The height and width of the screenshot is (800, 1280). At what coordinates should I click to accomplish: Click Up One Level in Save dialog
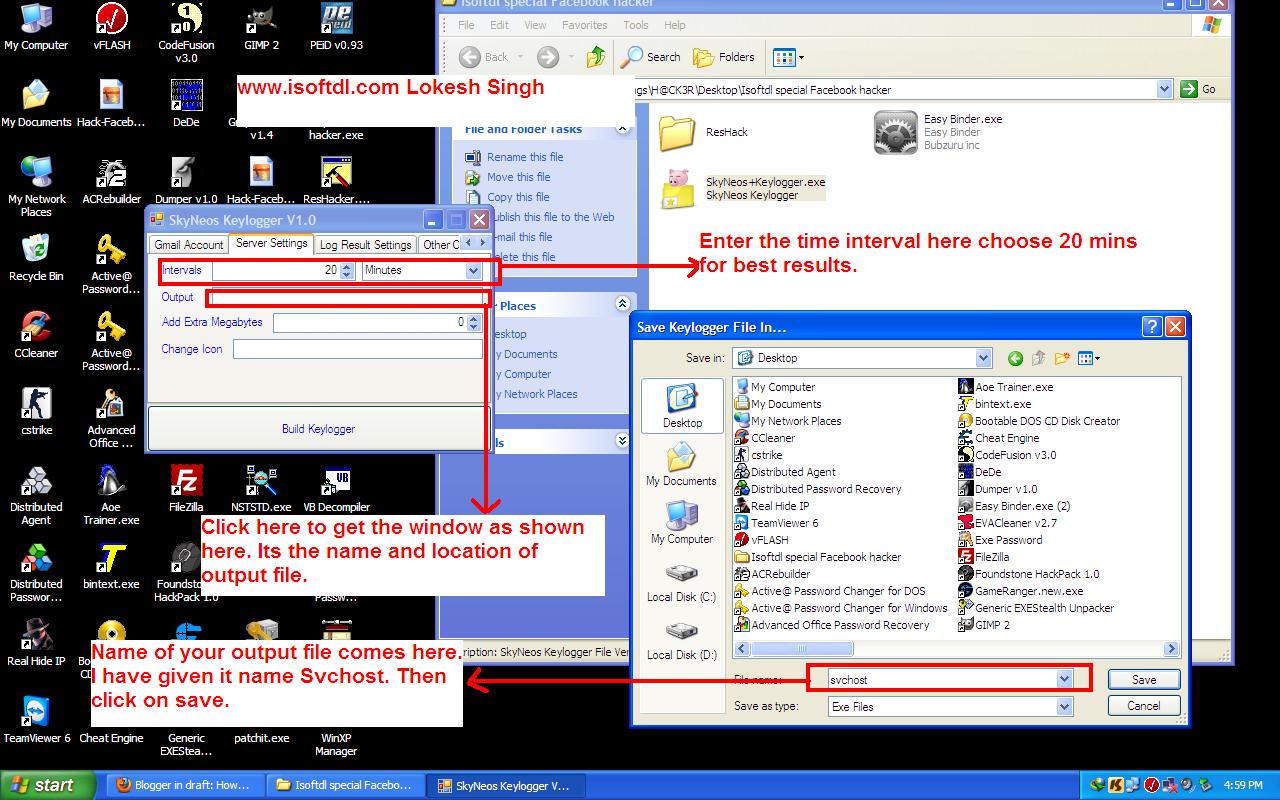click(1038, 358)
